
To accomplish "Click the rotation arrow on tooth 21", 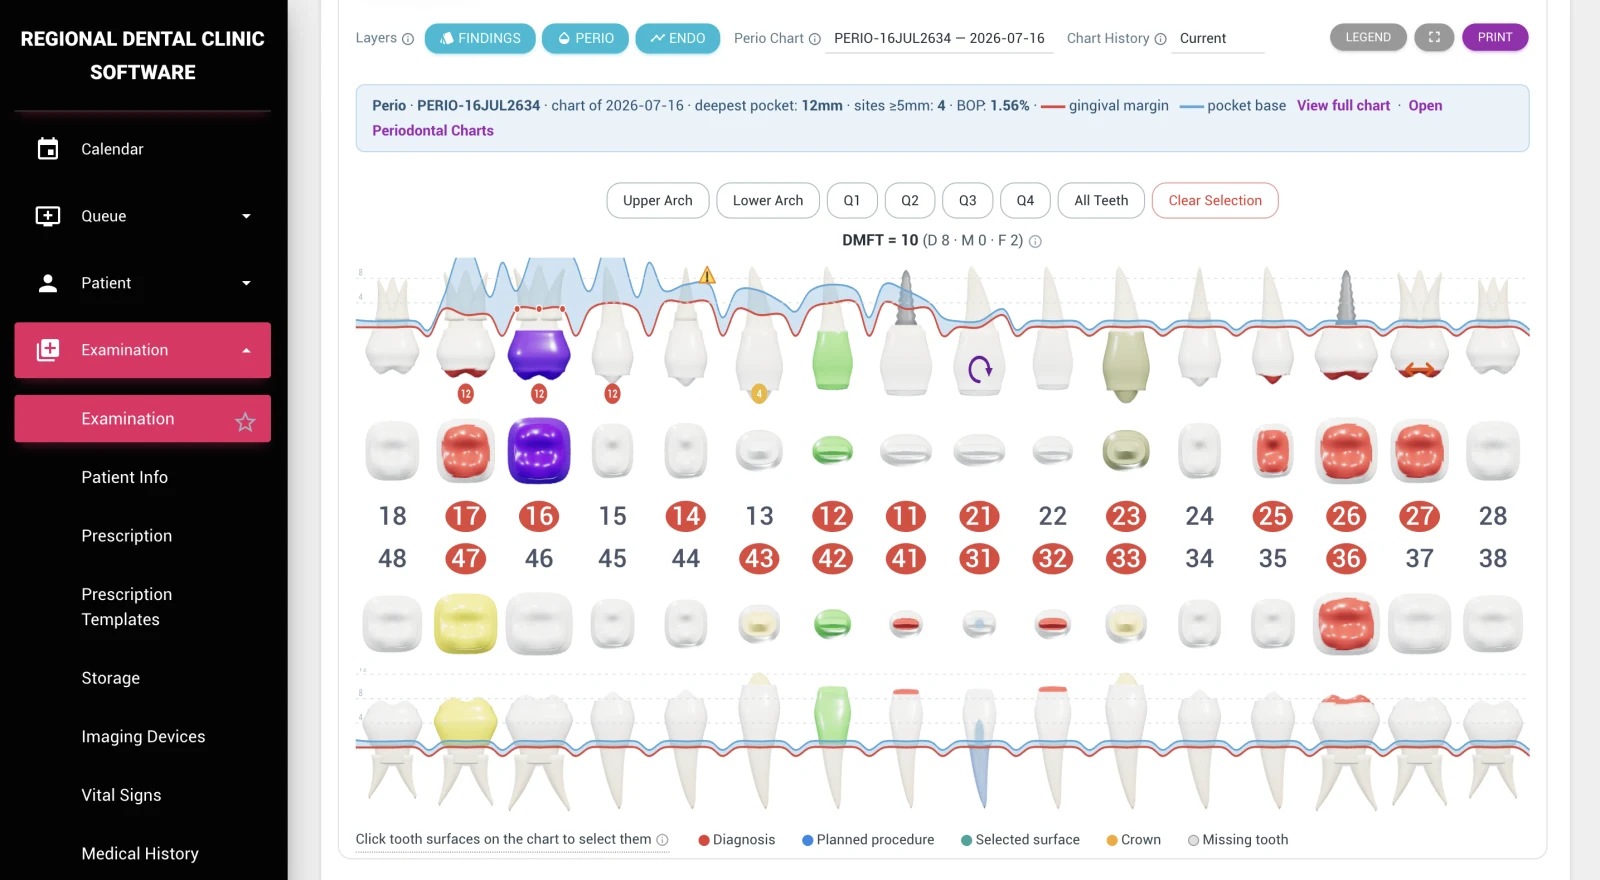I will (980, 369).
